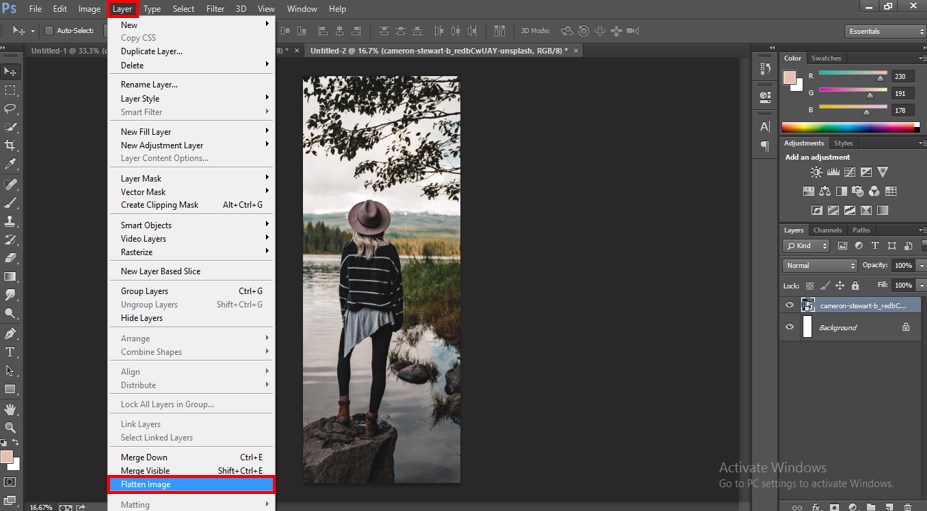Click the foreground color swatch in toolbox
Image resolution: width=927 pixels, height=511 pixels.
[x=7, y=457]
